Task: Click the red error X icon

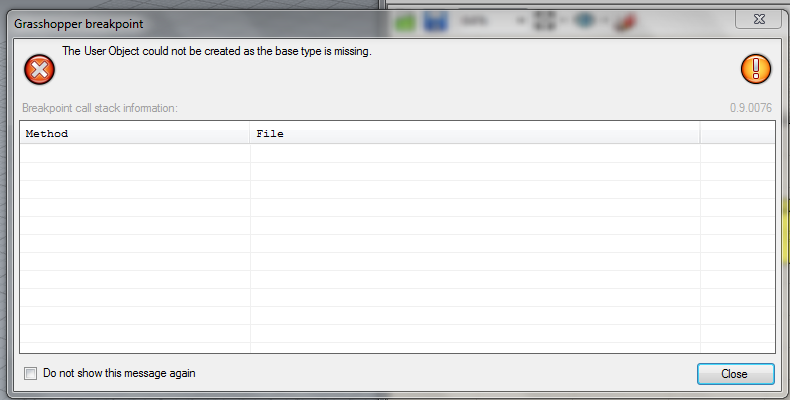Action: point(39,70)
